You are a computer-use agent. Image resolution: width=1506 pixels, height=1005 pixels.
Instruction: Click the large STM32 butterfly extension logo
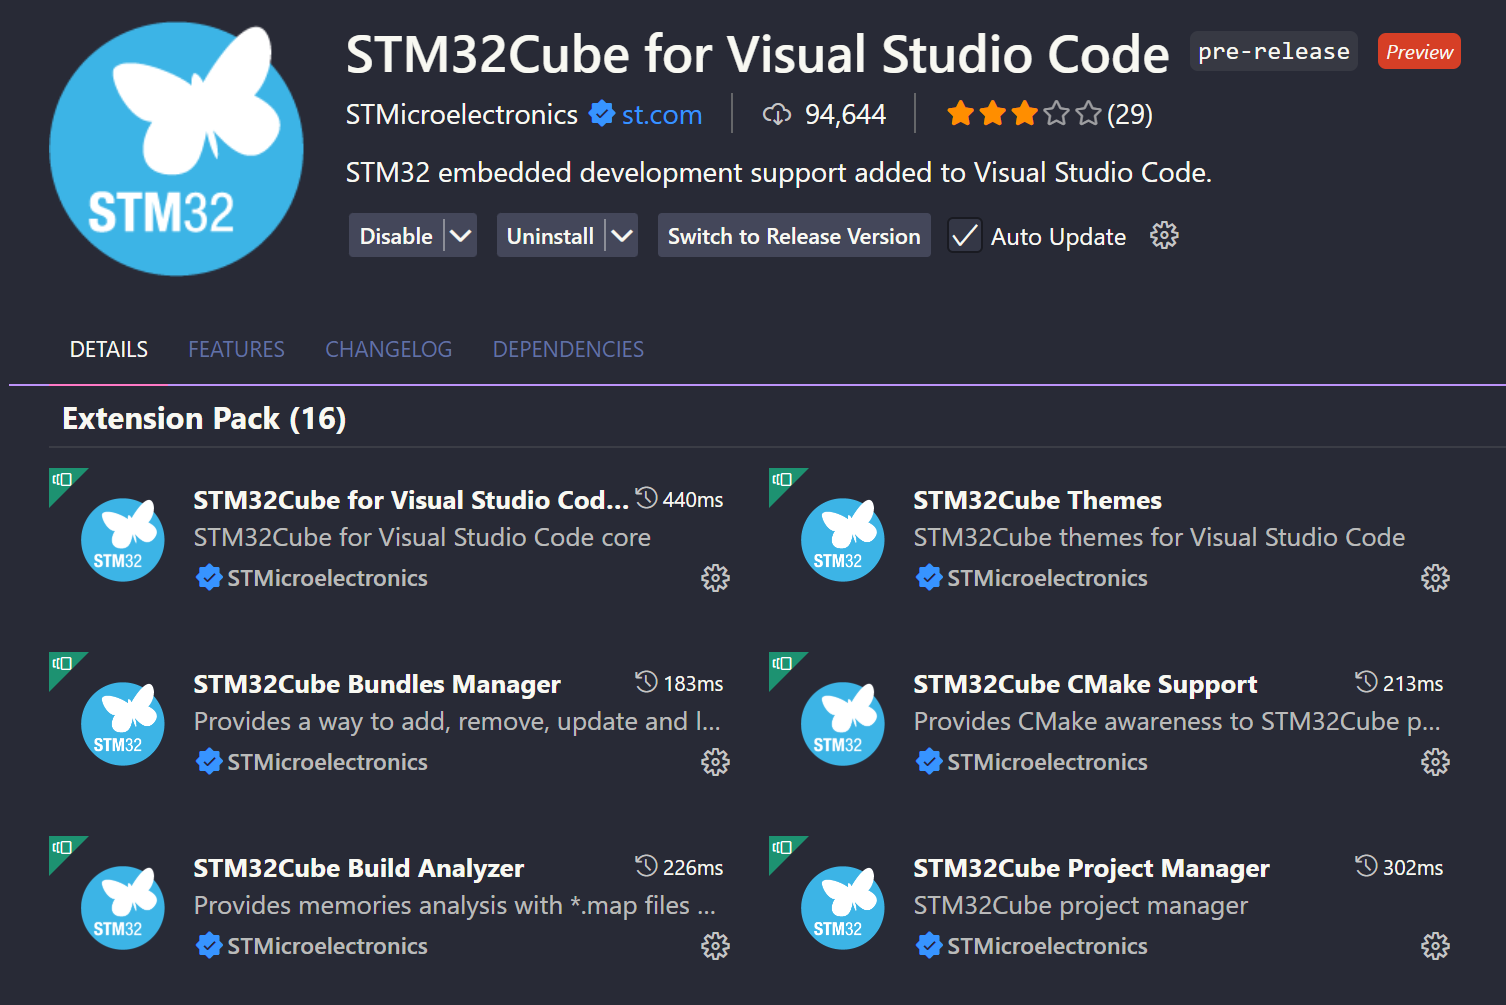click(x=176, y=149)
